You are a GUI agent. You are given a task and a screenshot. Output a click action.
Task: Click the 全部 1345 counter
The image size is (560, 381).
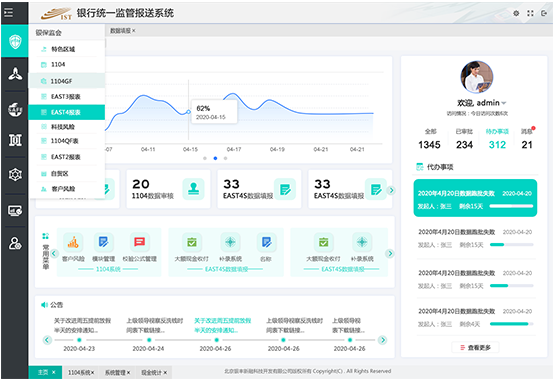click(x=429, y=139)
